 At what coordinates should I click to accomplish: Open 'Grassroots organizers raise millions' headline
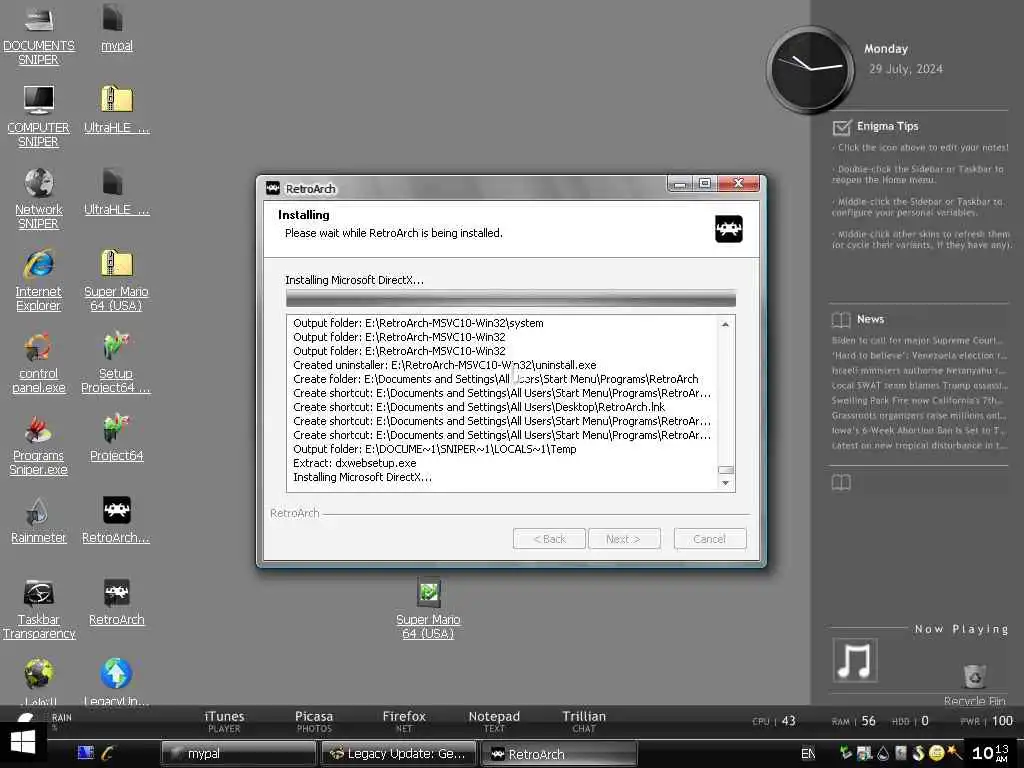(x=919, y=415)
